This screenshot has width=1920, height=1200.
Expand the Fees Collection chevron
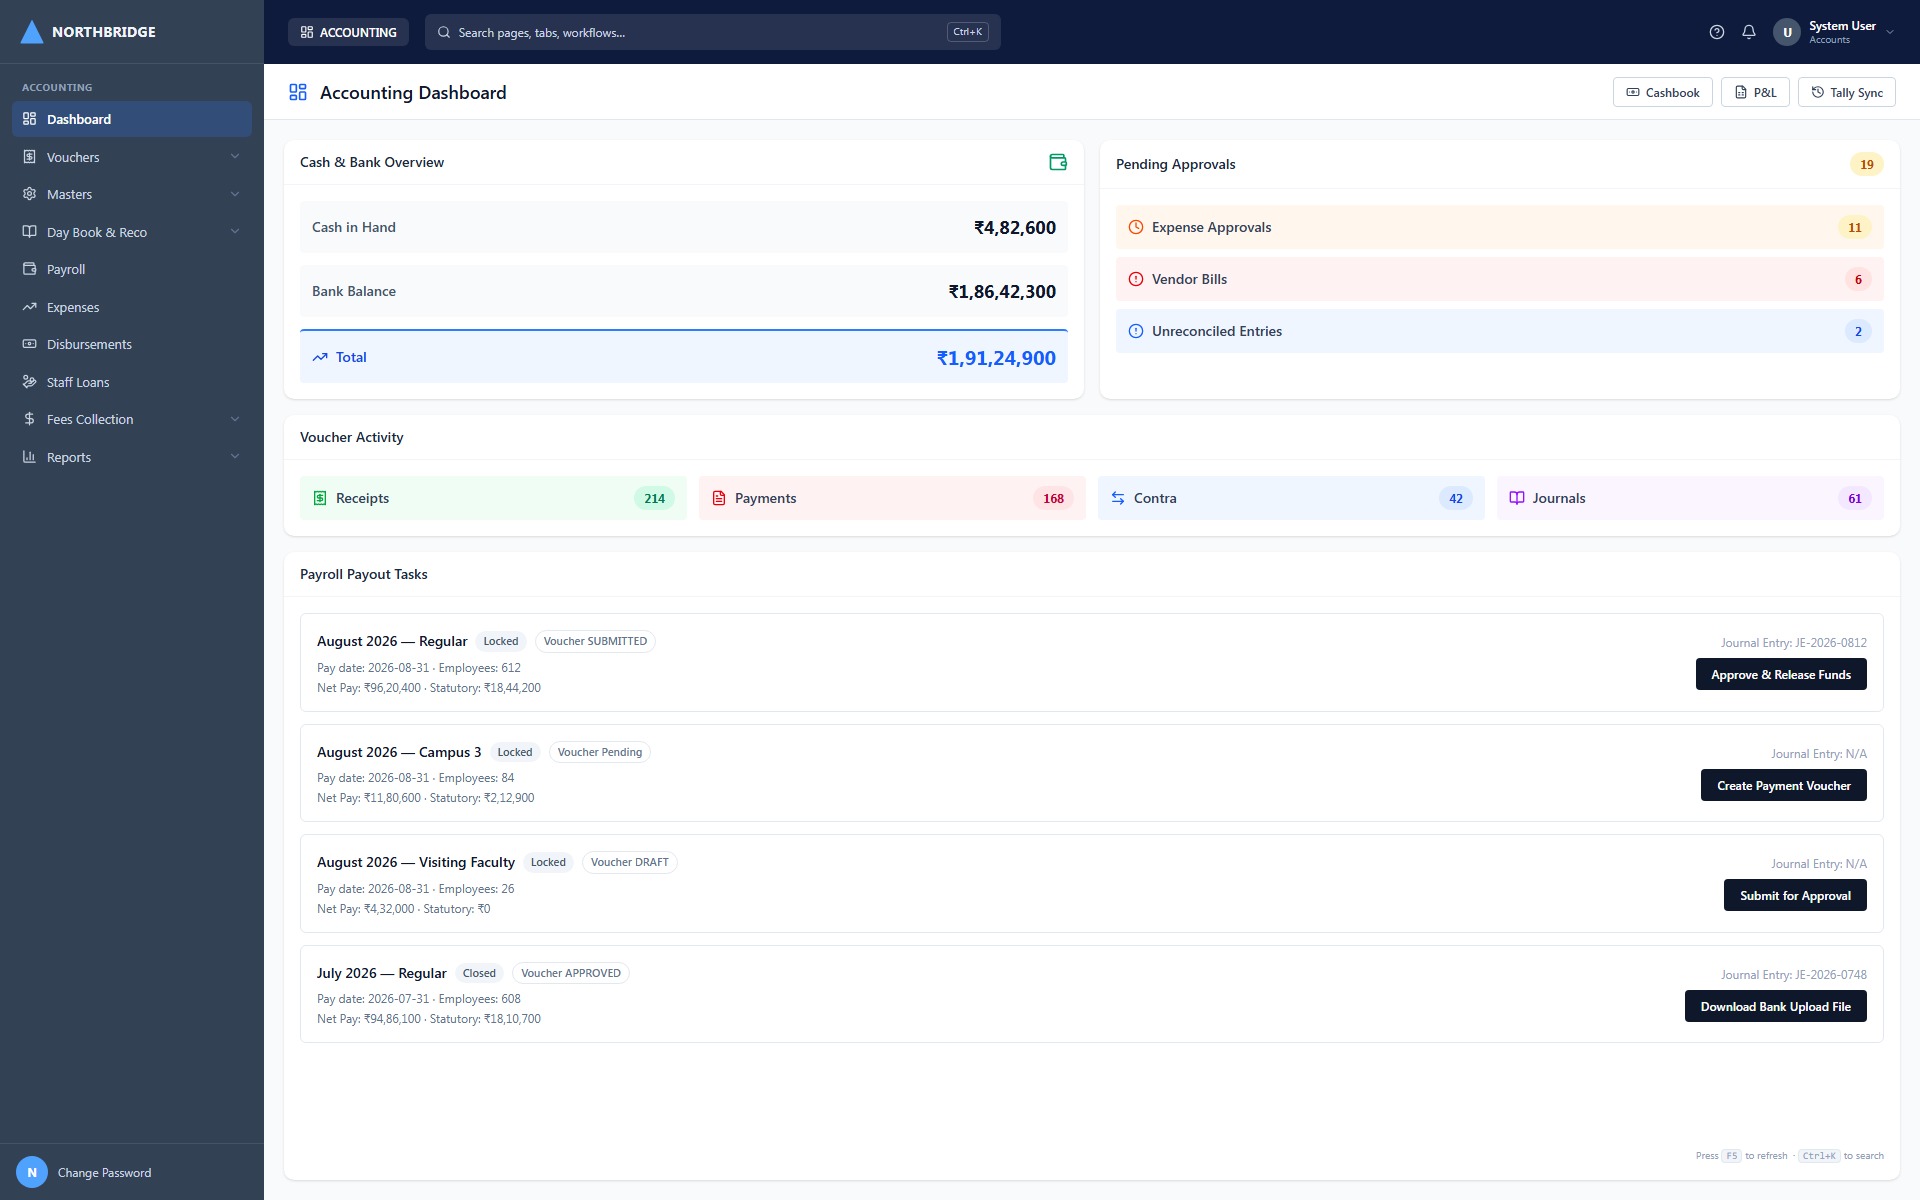point(235,419)
